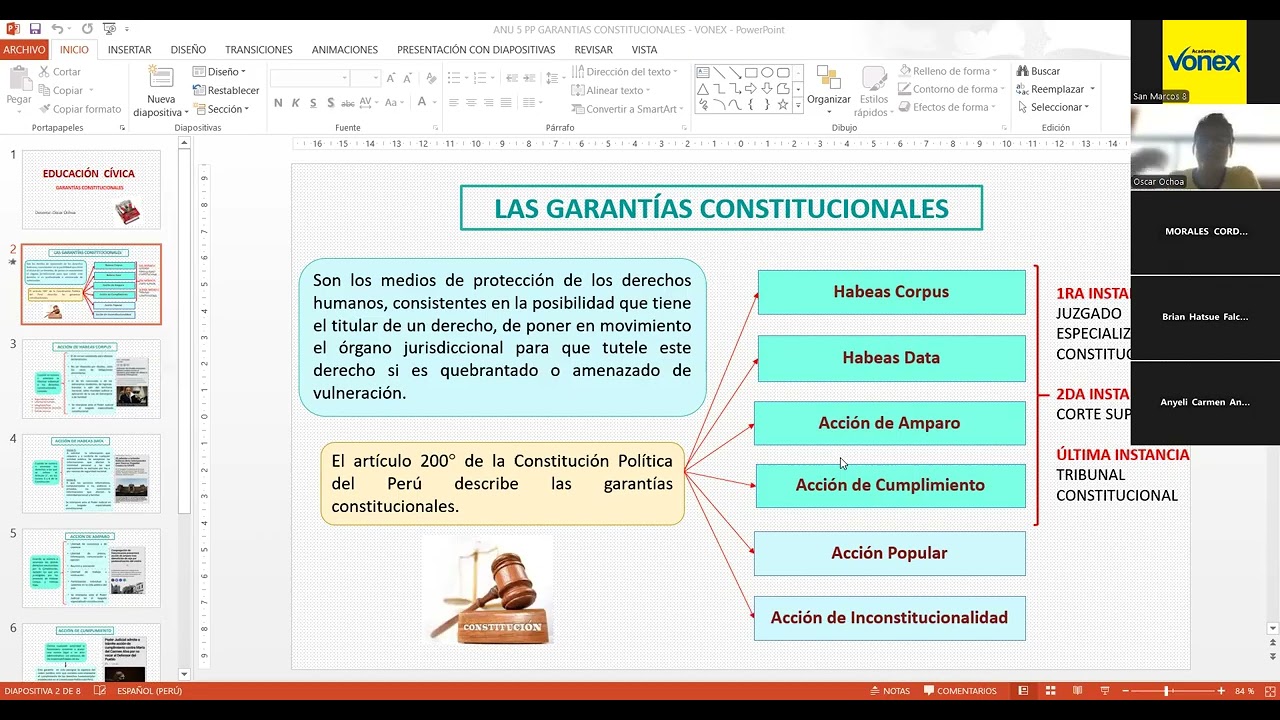The image size is (1280, 720).
Task: Center paragraph text
Action: [x=471, y=102]
